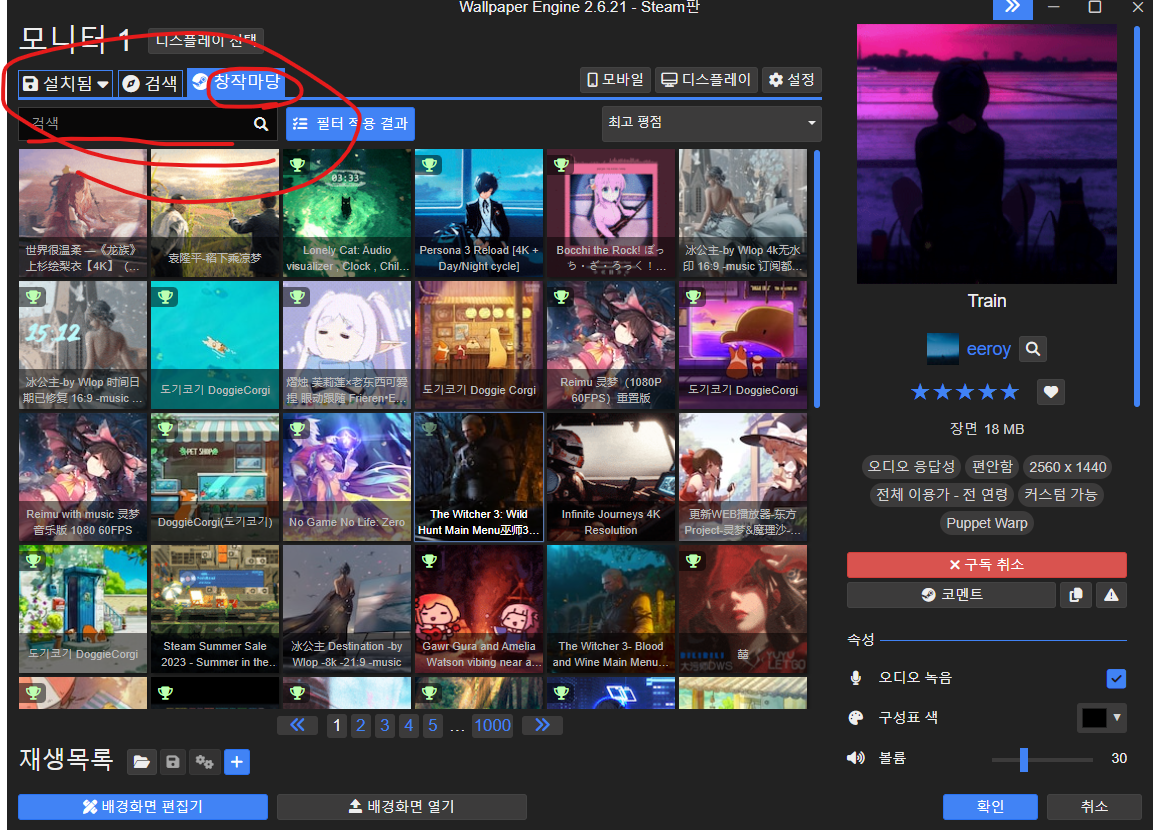Collapse side panel with top chevrons icon
This screenshot has height=830, width=1153.
tap(1013, 7)
